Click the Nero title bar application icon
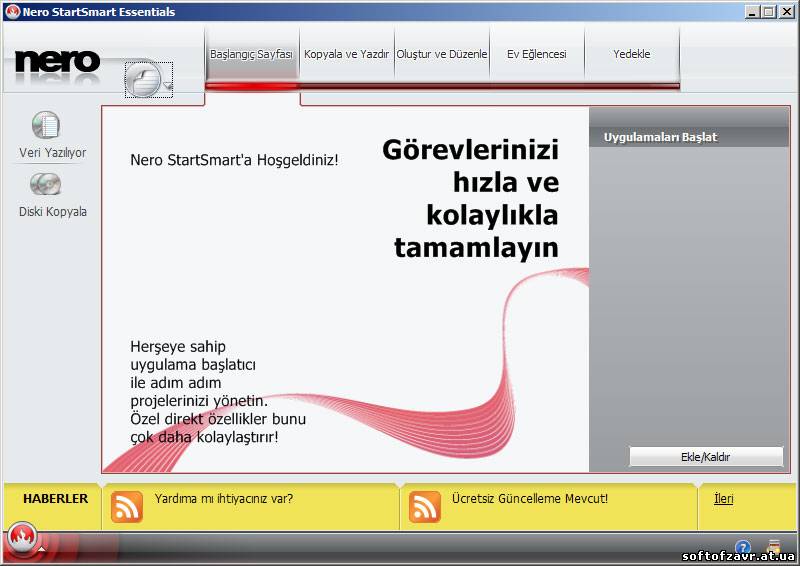 coord(12,11)
